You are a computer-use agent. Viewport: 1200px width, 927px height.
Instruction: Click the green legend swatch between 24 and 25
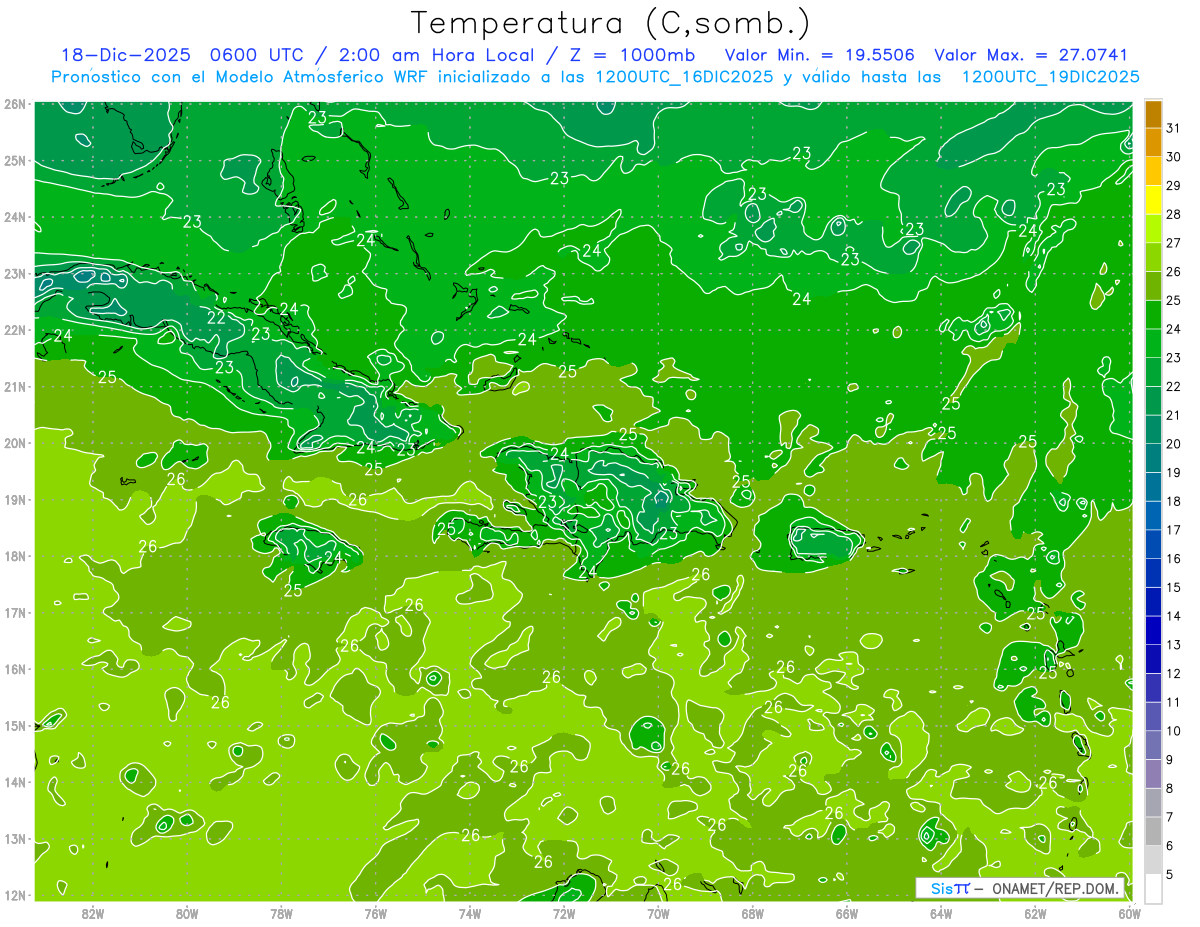(x=1153, y=315)
